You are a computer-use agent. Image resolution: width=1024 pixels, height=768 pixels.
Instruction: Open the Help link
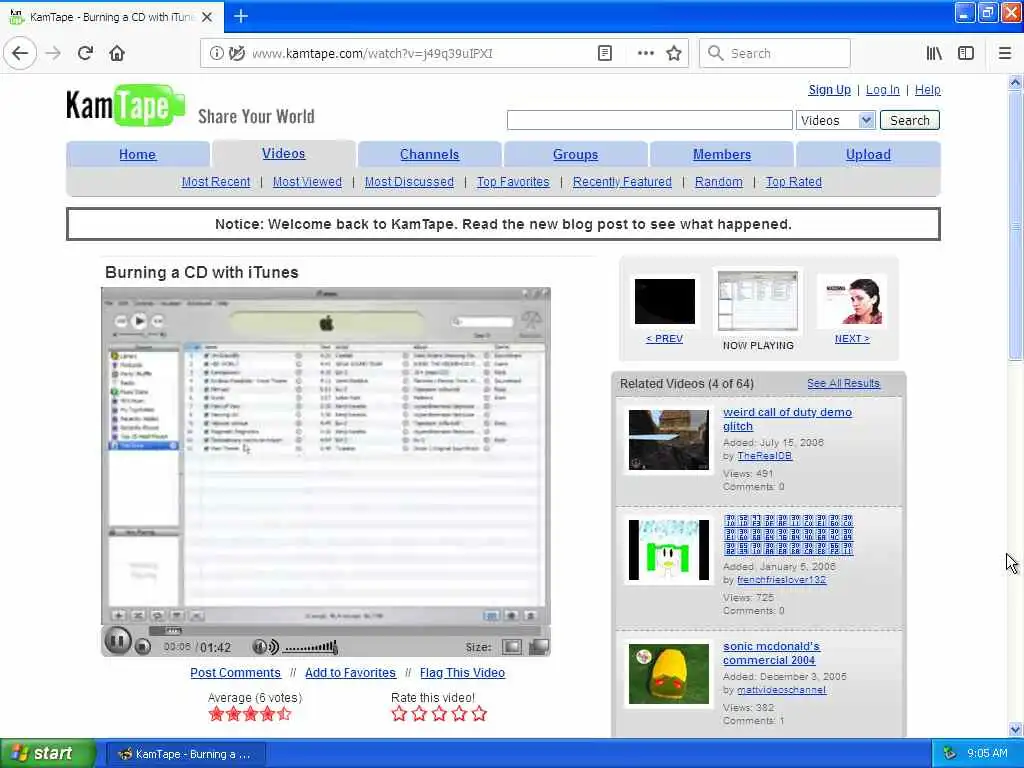click(x=927, y=89)
